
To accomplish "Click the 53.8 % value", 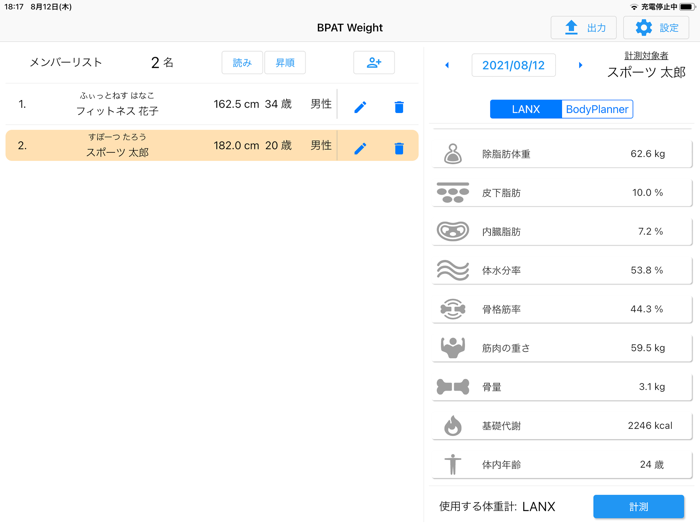I will click(647, 270).
